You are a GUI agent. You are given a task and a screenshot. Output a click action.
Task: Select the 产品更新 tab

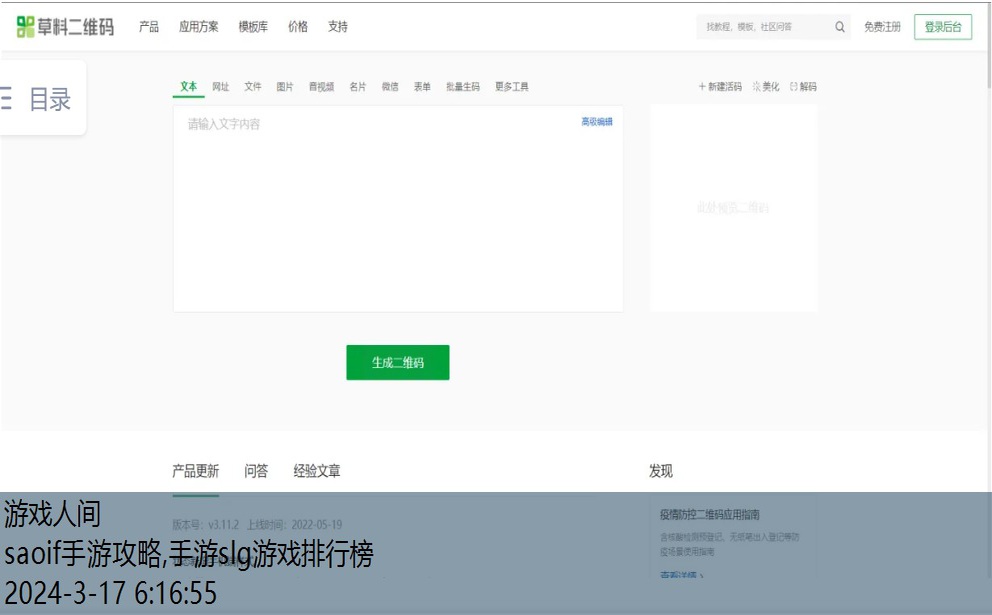tap(195, 471)
